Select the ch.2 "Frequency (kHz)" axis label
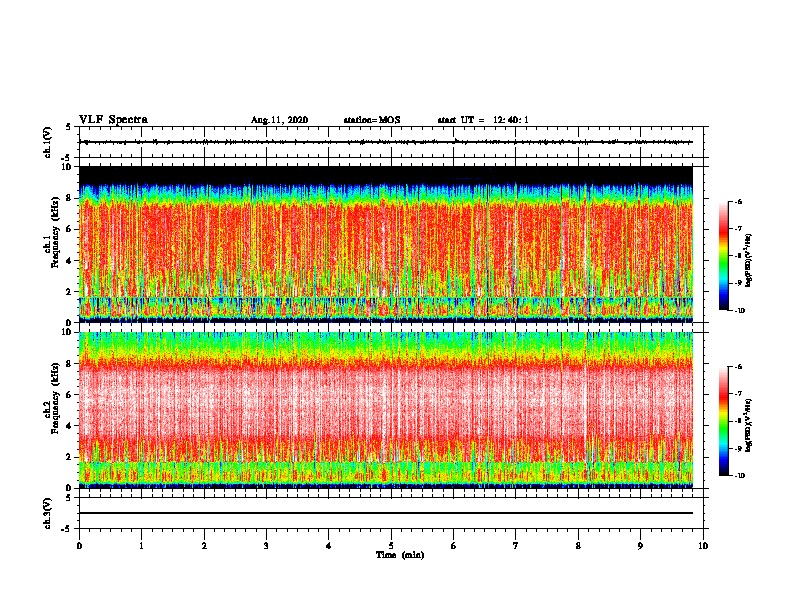Image resolution: width=792 pixels, height=612 pixels. 55,398
